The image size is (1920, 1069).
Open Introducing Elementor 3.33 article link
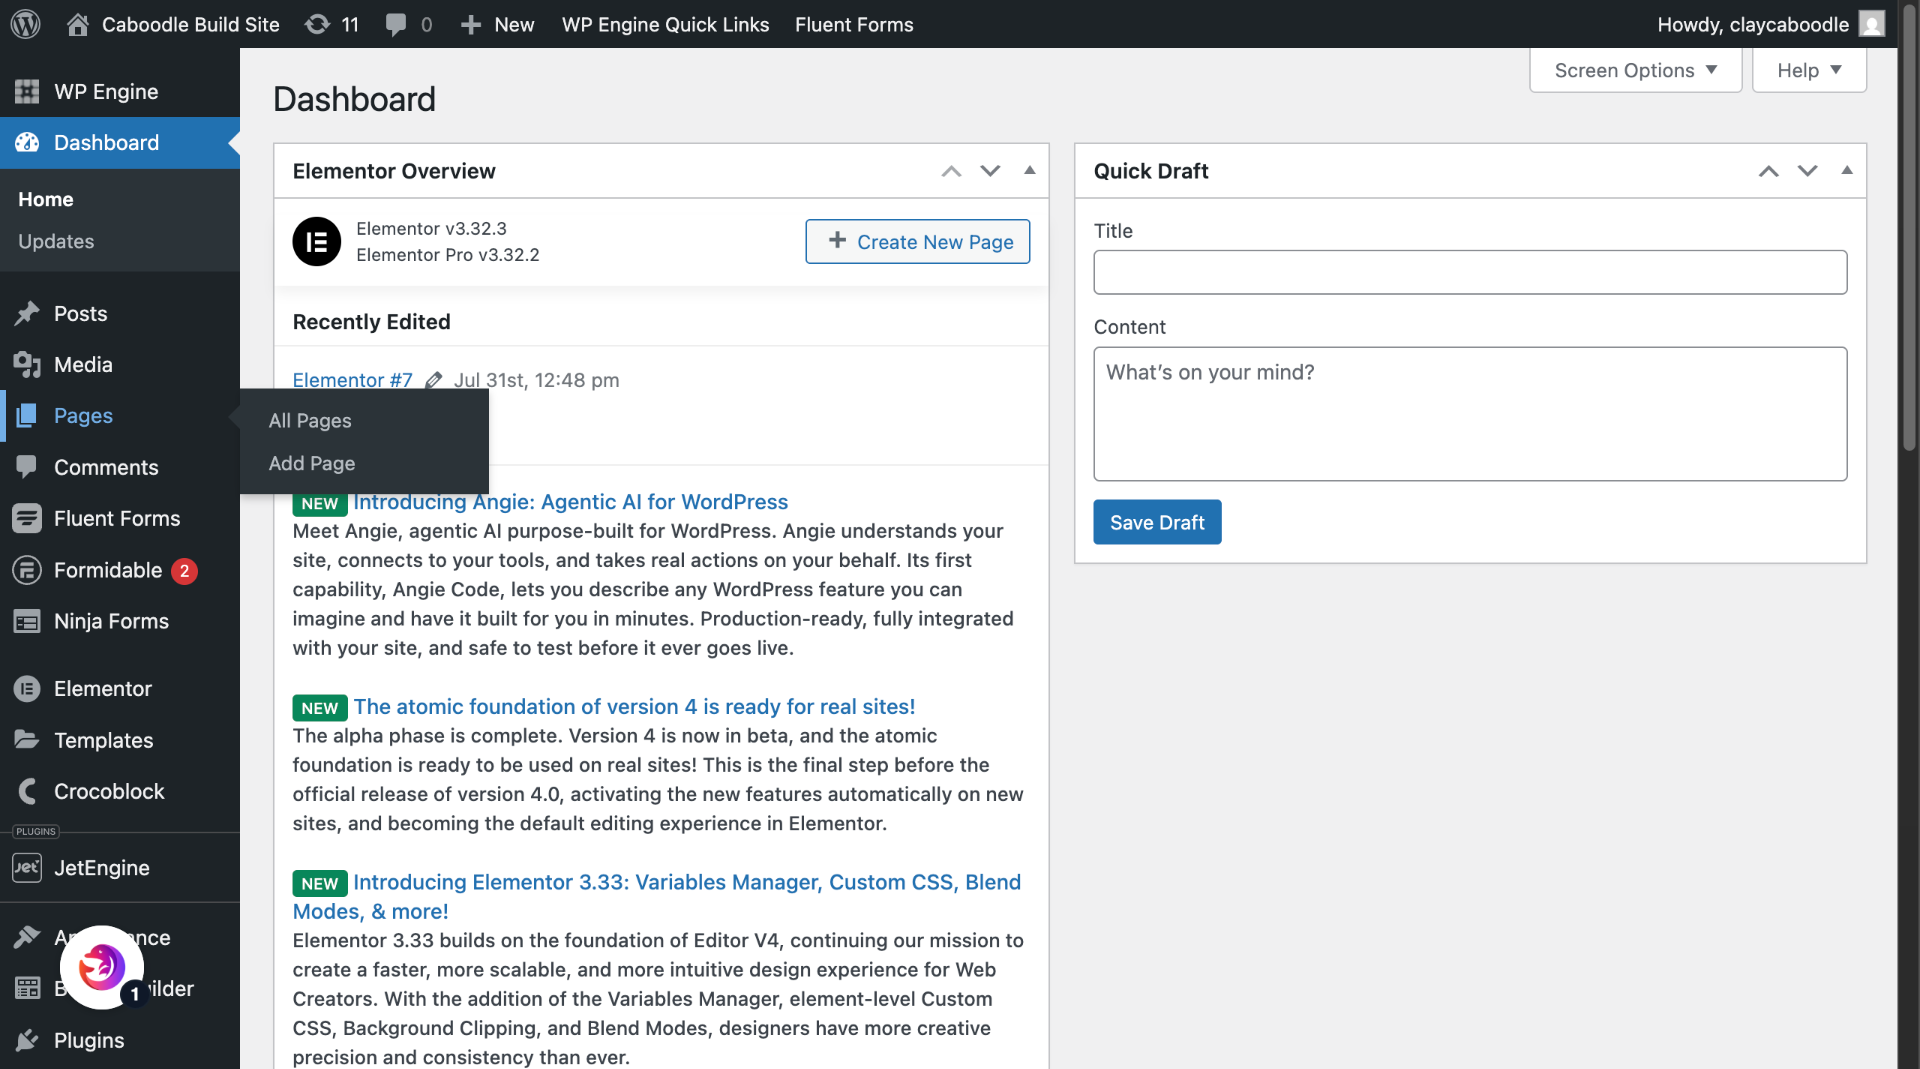(657, 897)
